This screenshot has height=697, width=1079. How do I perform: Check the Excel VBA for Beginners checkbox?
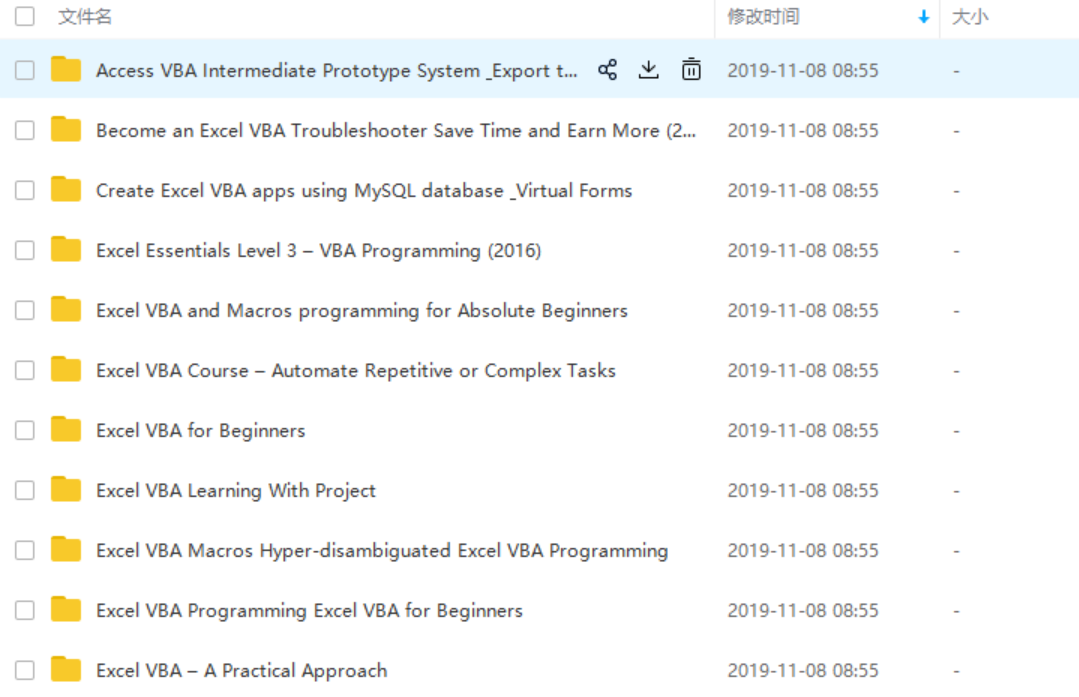click(25, 430)
